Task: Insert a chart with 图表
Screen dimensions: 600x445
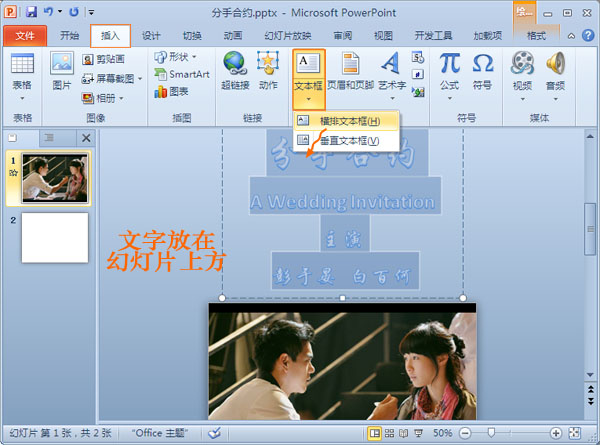Action: coord(171,91)
